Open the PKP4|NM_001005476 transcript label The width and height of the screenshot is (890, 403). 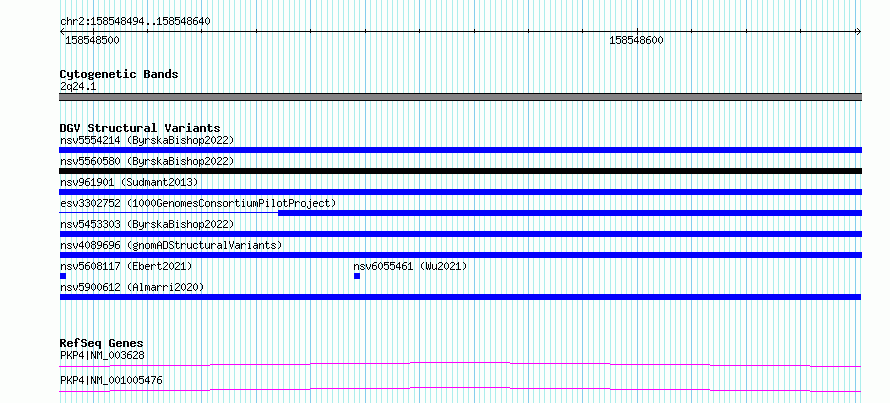point(111,380)
